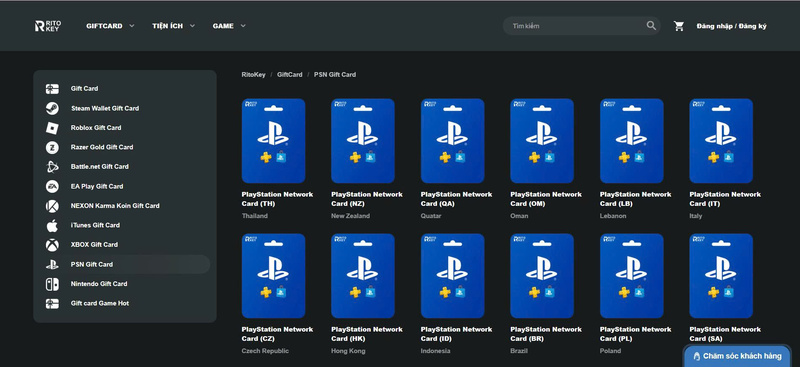Open the Thailand PSN card thumbnail
Image resolution: width=800 pixels, height=367 pixels.
pyautogui.click(x=273, y=141)
